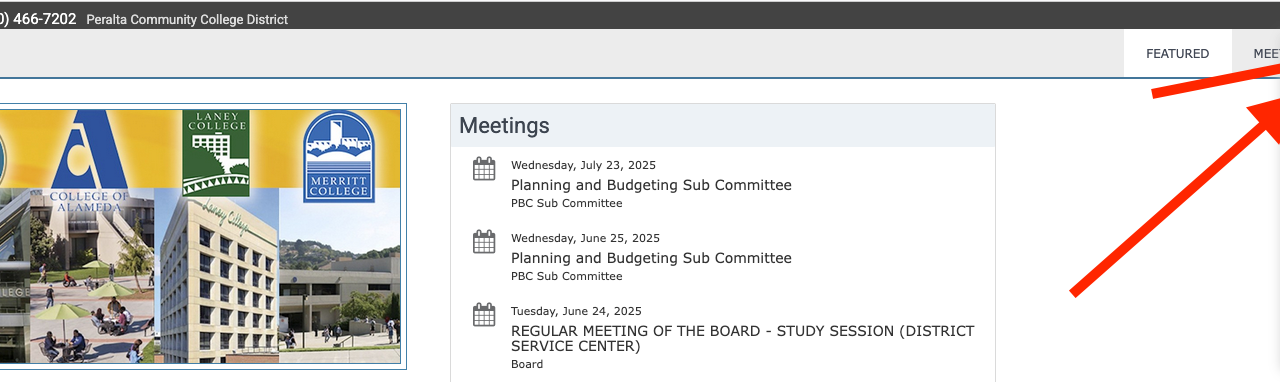Image resolution: width=1280 pixels, height=382 pixels.
Task: Click Peralta Community College District header text
Action: (187, 20)
